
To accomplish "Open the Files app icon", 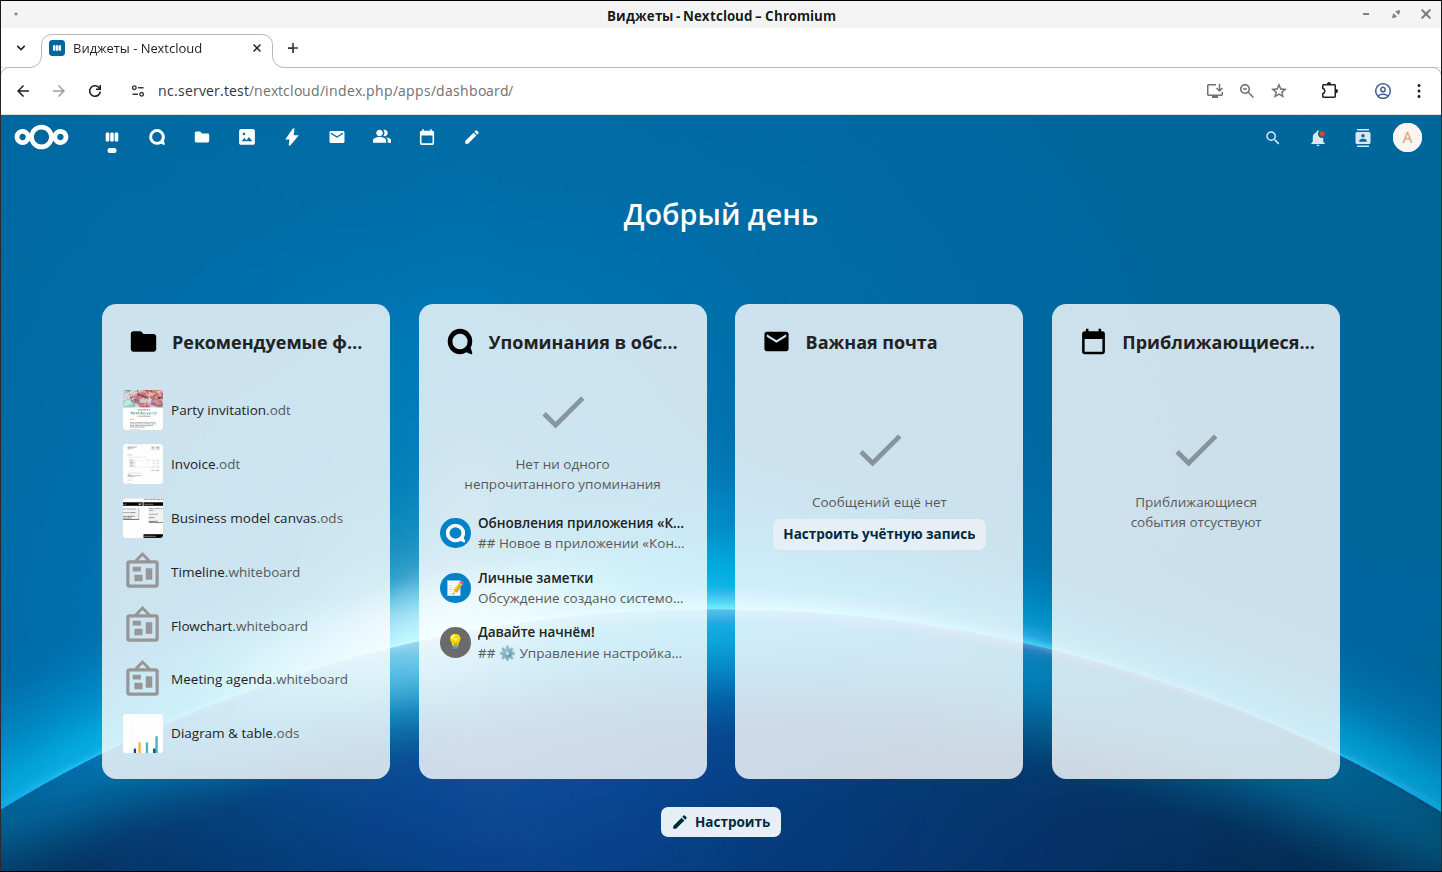I will tap(202, 138).
